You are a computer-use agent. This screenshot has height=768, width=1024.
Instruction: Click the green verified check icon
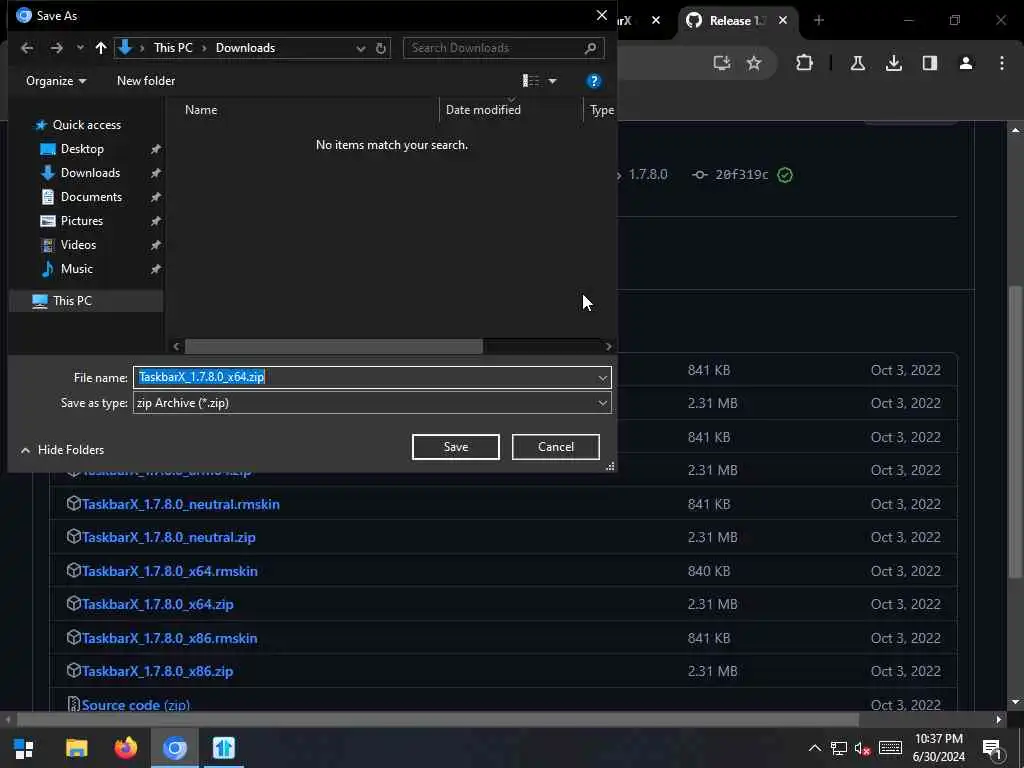coord(785,175)
